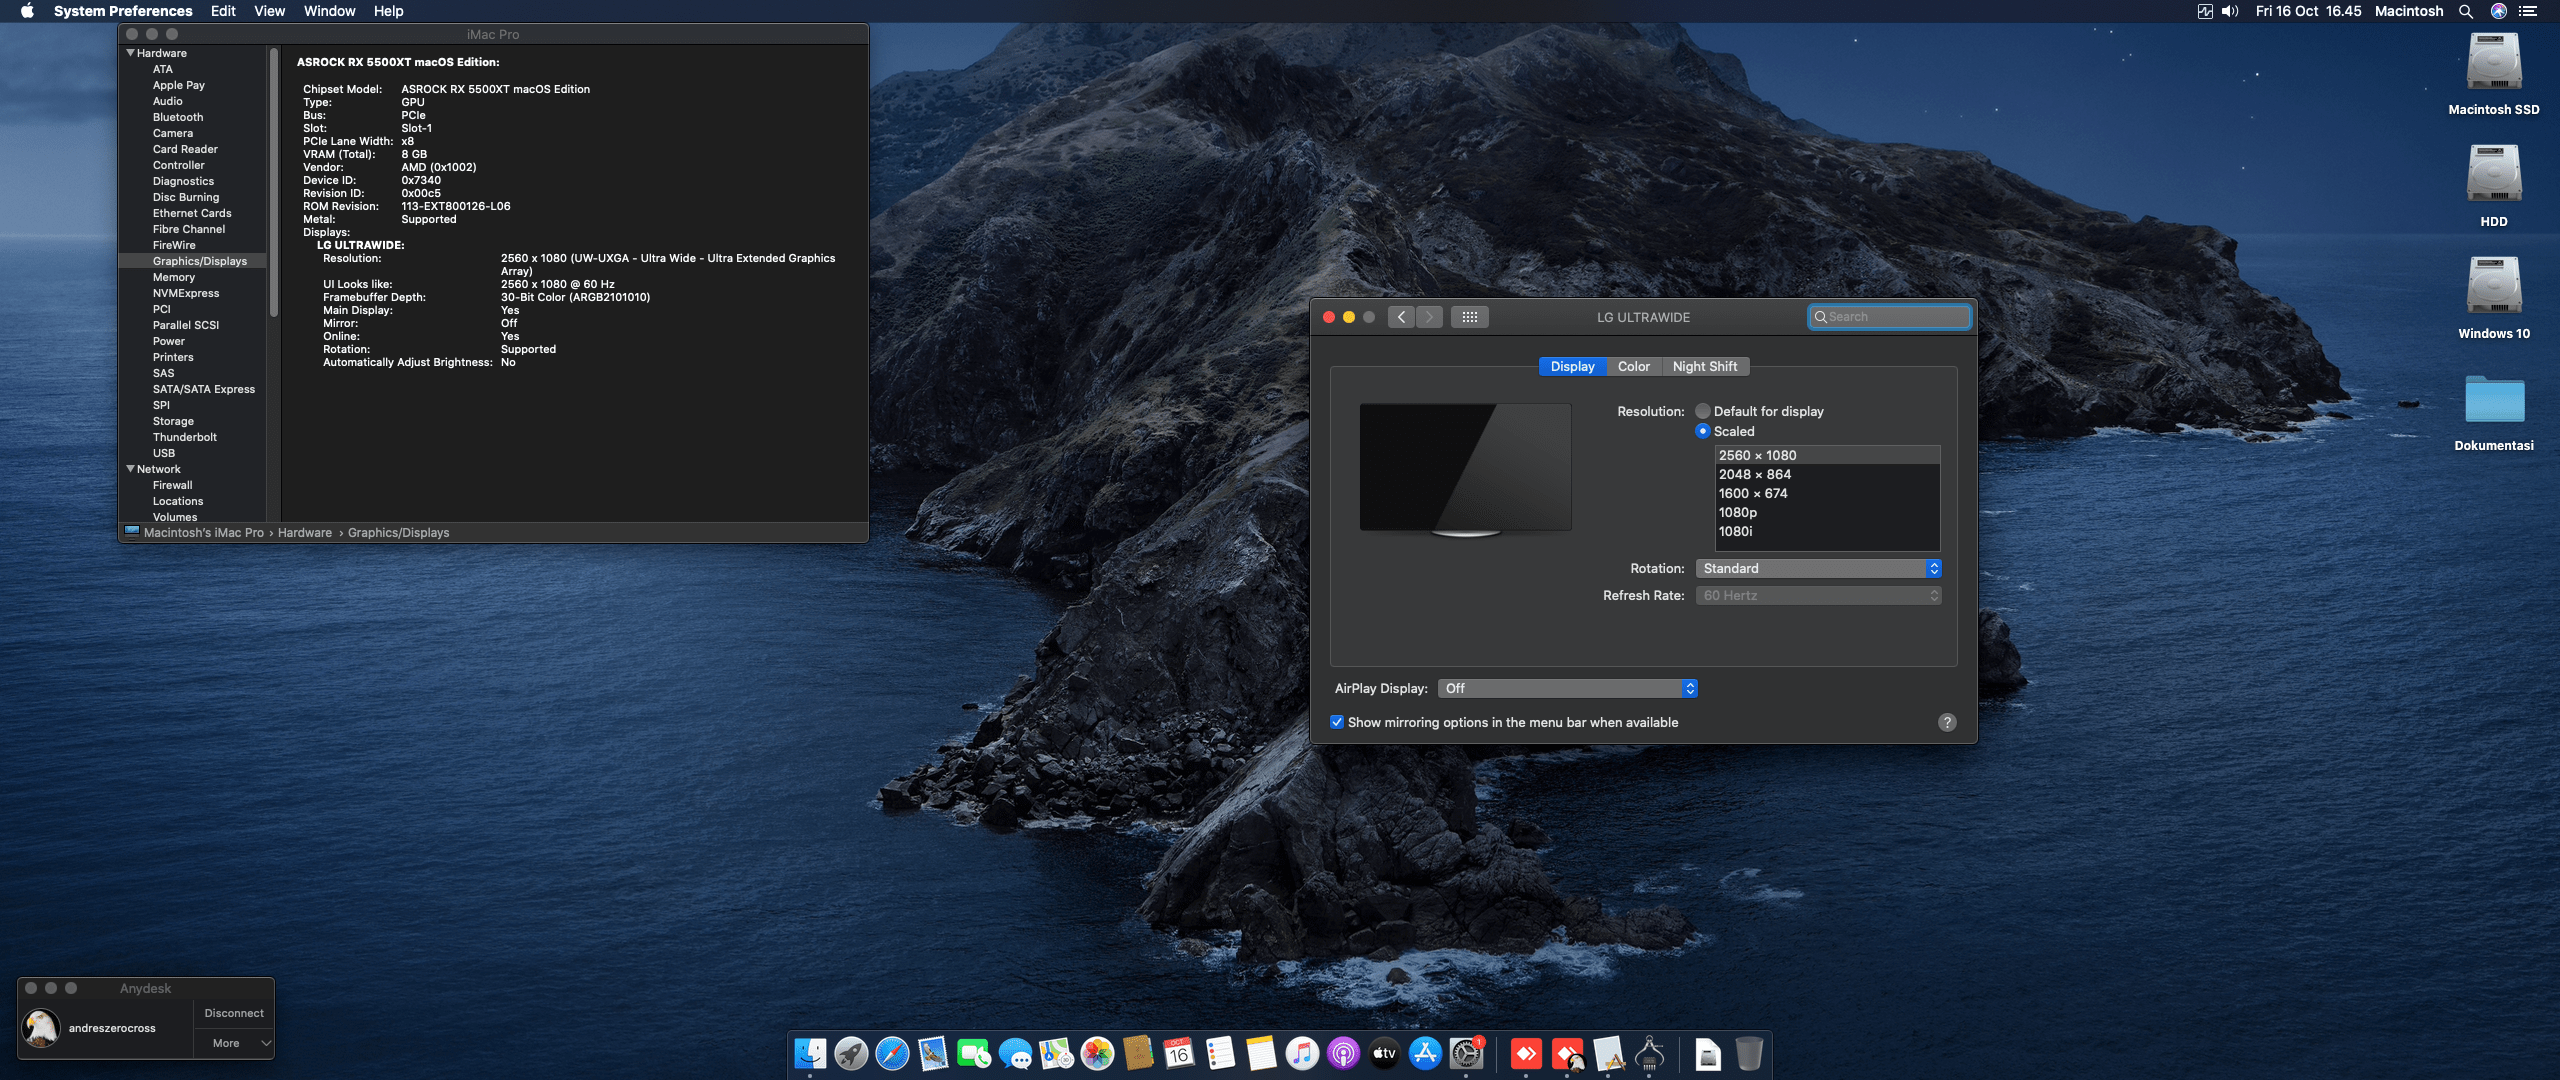Open App Store icon in Dock
Image resolution: width=2560 pixels, height=1080 pixels.
coord(1425,1053)
